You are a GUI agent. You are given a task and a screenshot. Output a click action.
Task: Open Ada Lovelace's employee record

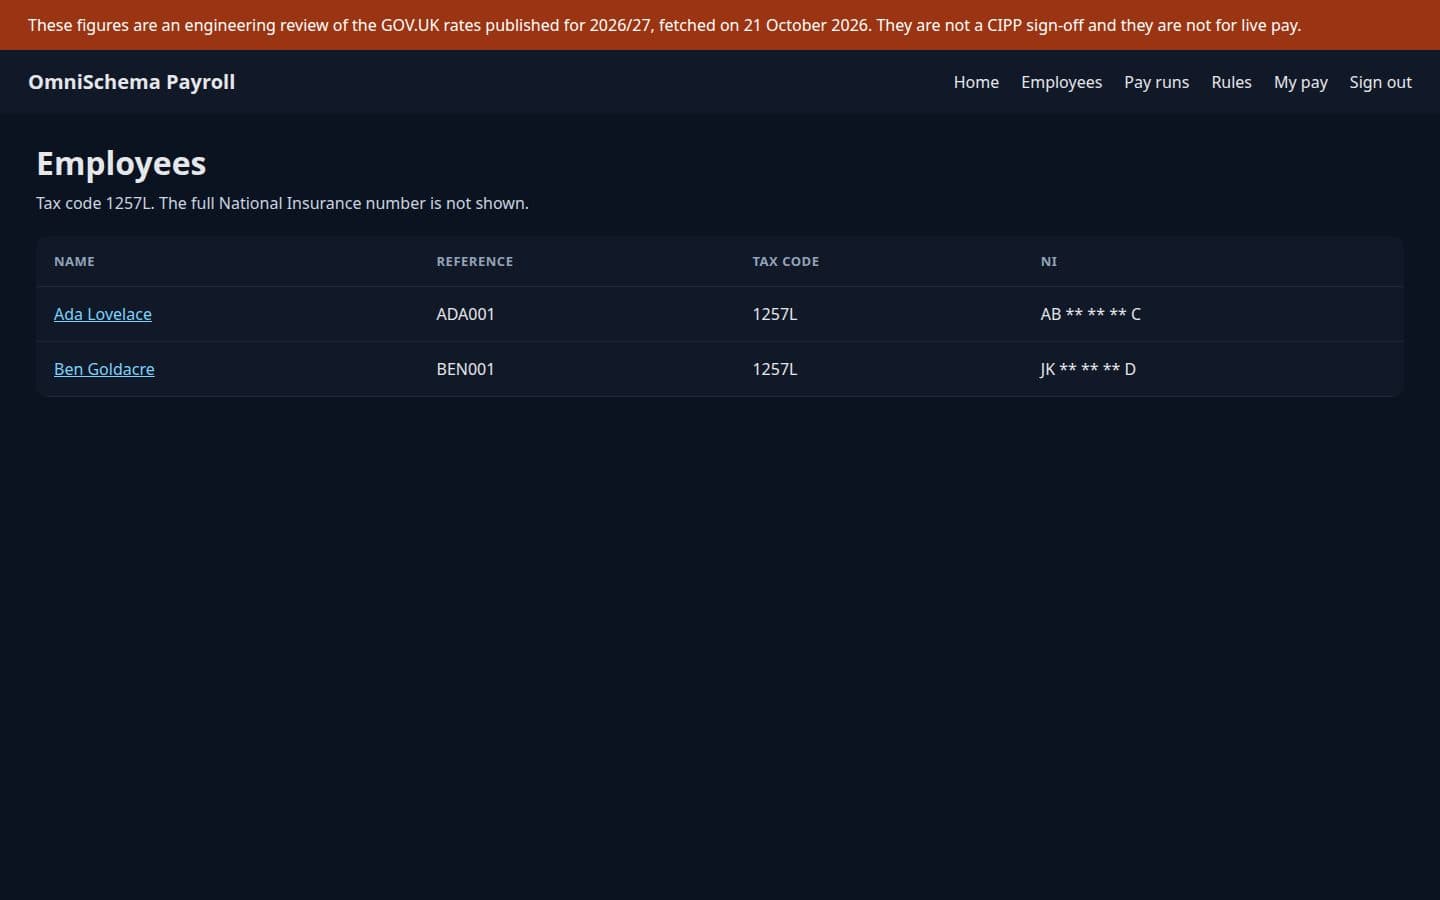(103, 314)
